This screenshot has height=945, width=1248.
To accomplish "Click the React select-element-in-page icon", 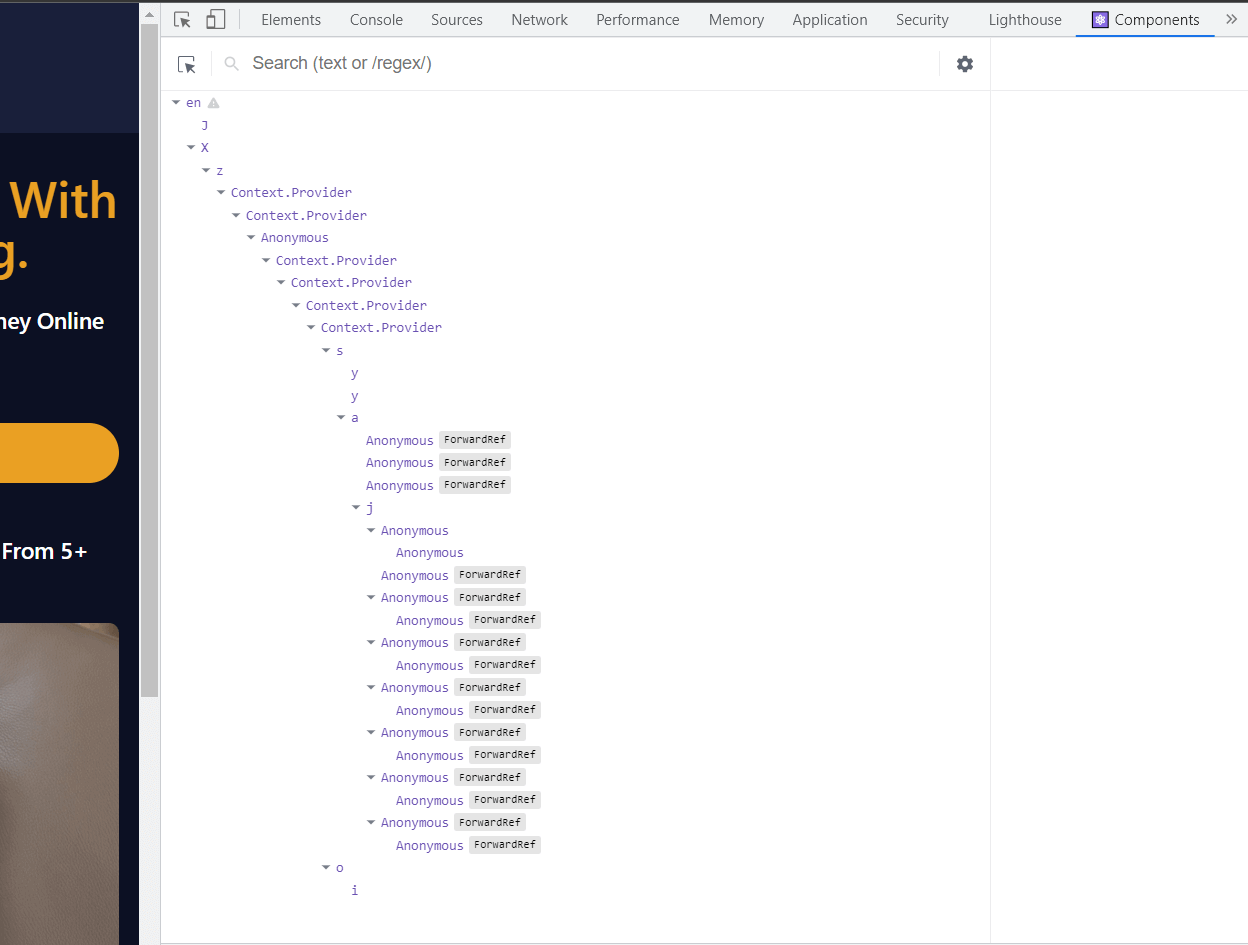I will (x=187, y=64).
